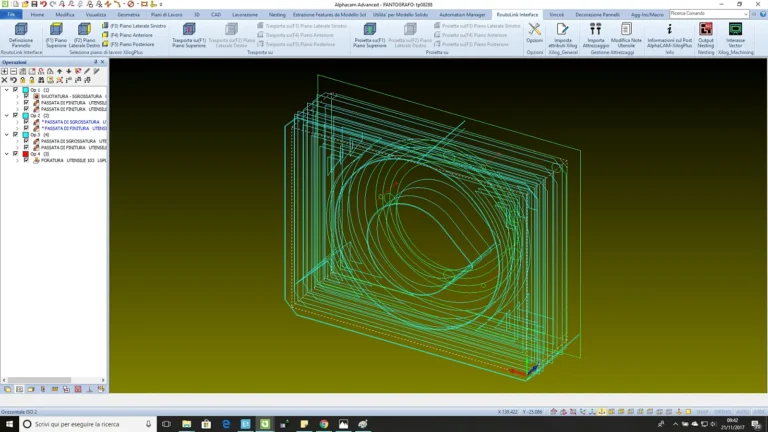Click the Operazioni panel horizontal scrollbar
Viewport: 768px width, 432px height.
pyautogui.click(x=54, y=380)
